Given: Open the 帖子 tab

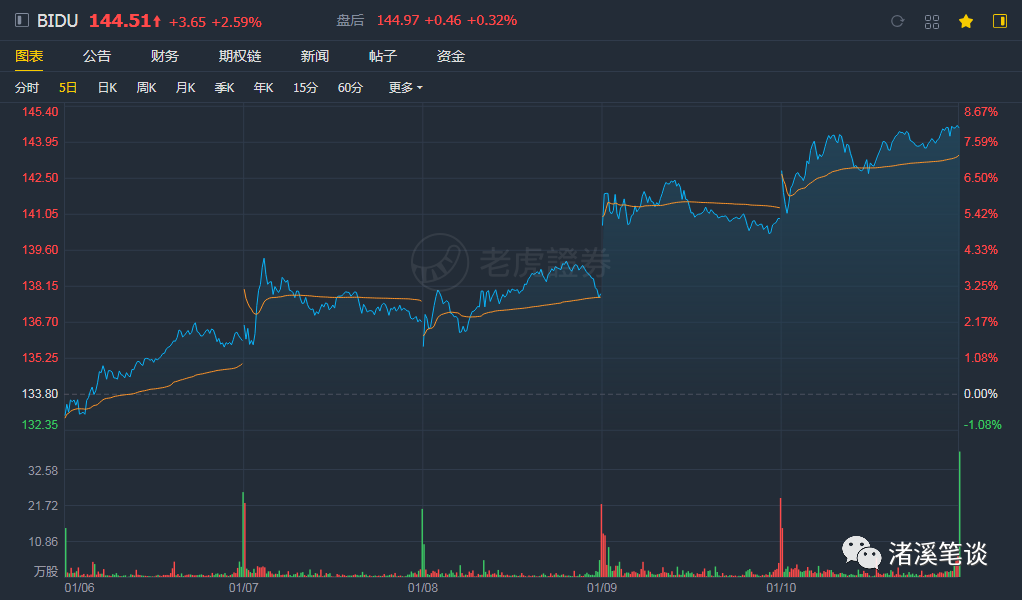Looking at the screenshot, I should coord(383,56).
